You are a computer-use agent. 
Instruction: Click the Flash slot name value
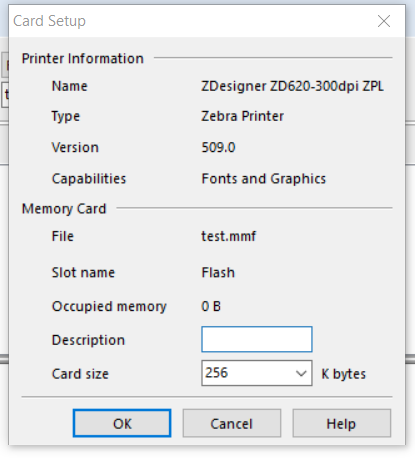(218, 273)
